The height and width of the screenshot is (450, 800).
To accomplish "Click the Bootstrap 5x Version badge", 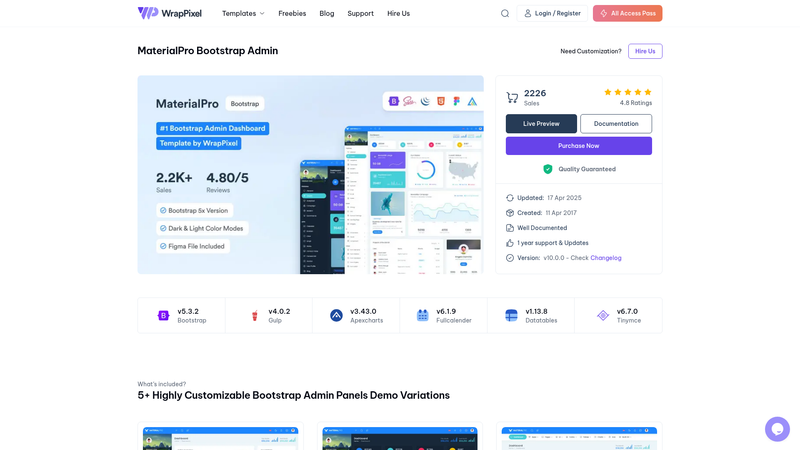I will pyautogui.click(x=194, y=210).
